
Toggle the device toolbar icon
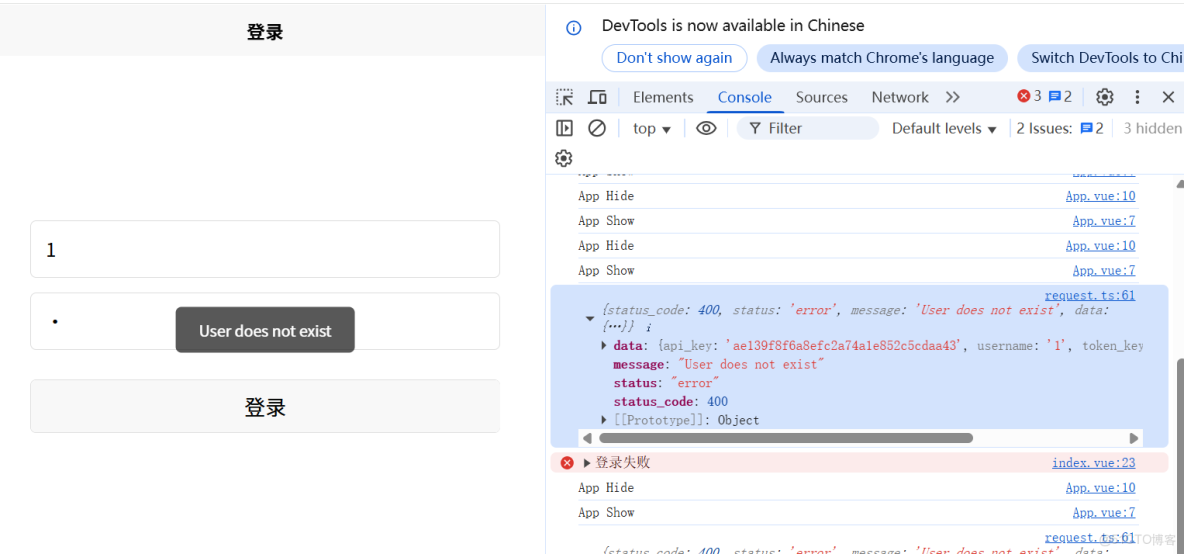597,97
